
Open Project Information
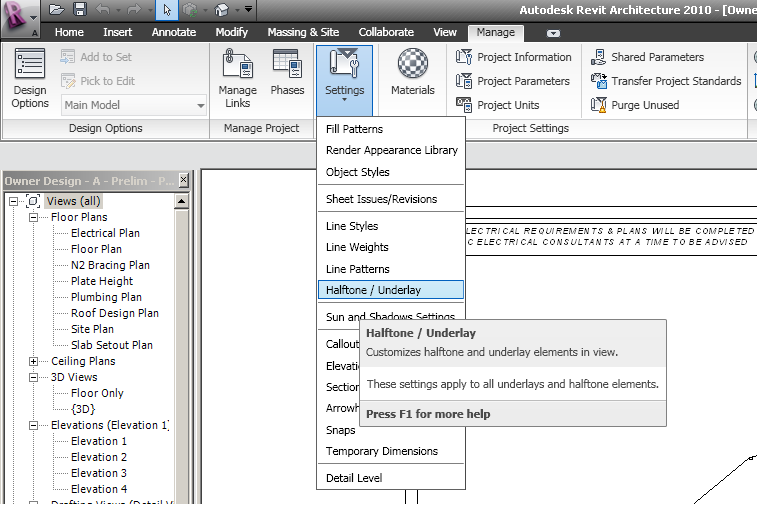pos(514,57)
